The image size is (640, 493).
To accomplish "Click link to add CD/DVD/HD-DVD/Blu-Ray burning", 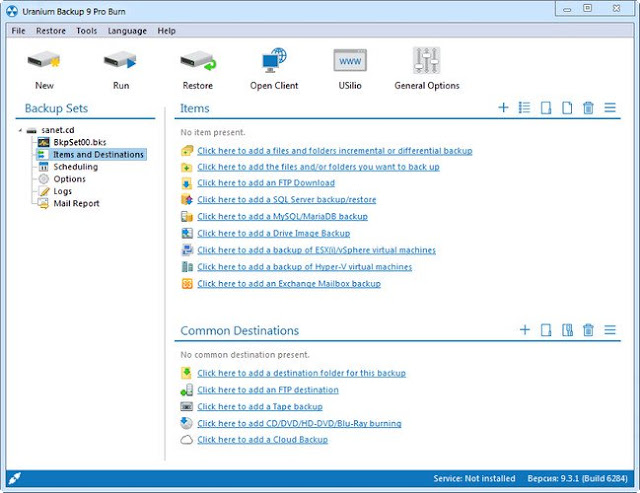I will 299,423.
